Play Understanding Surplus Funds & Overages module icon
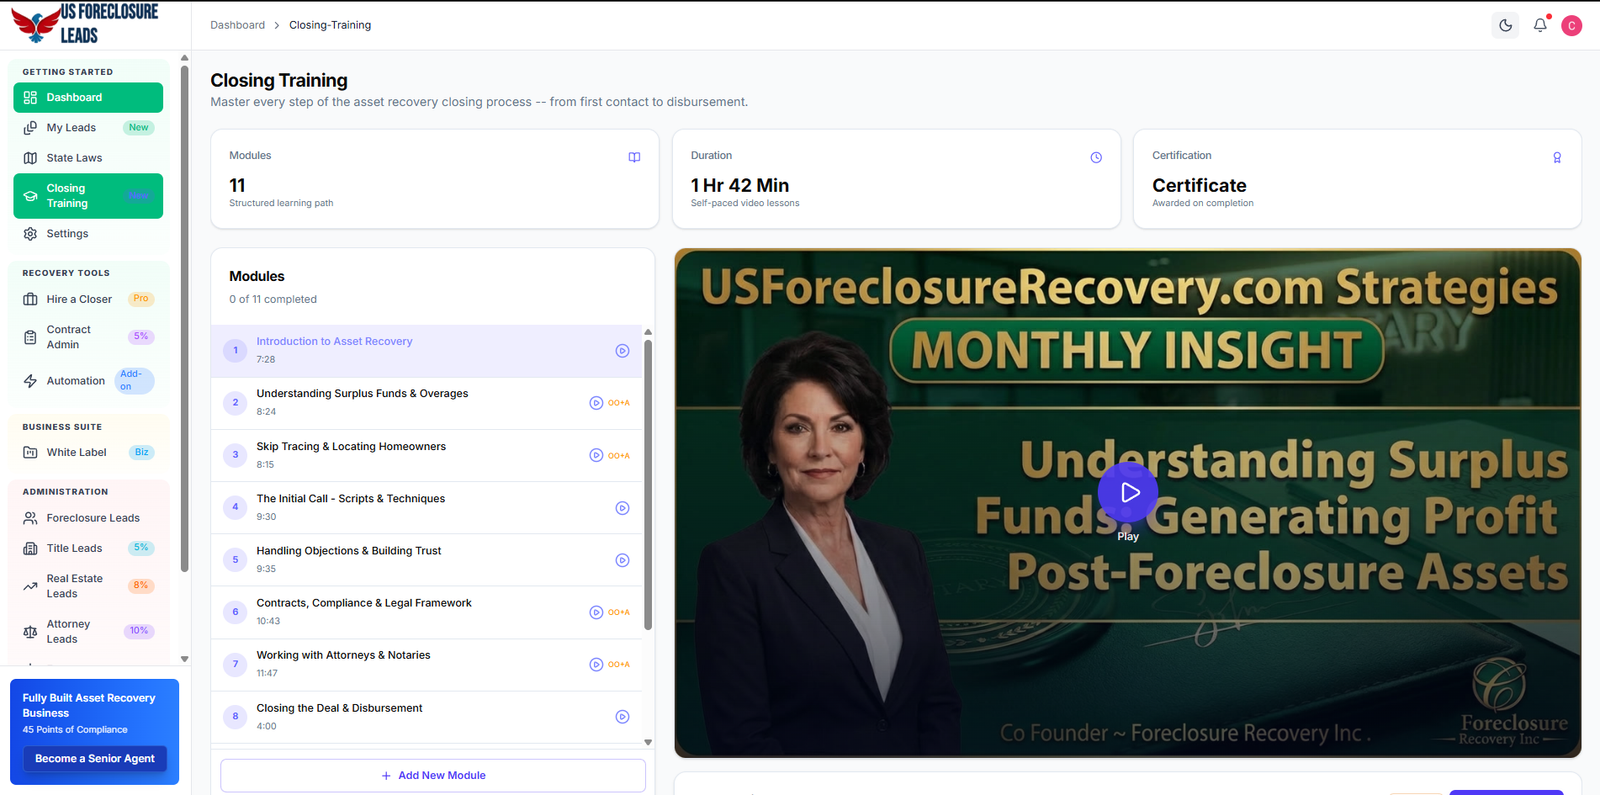 596,403
